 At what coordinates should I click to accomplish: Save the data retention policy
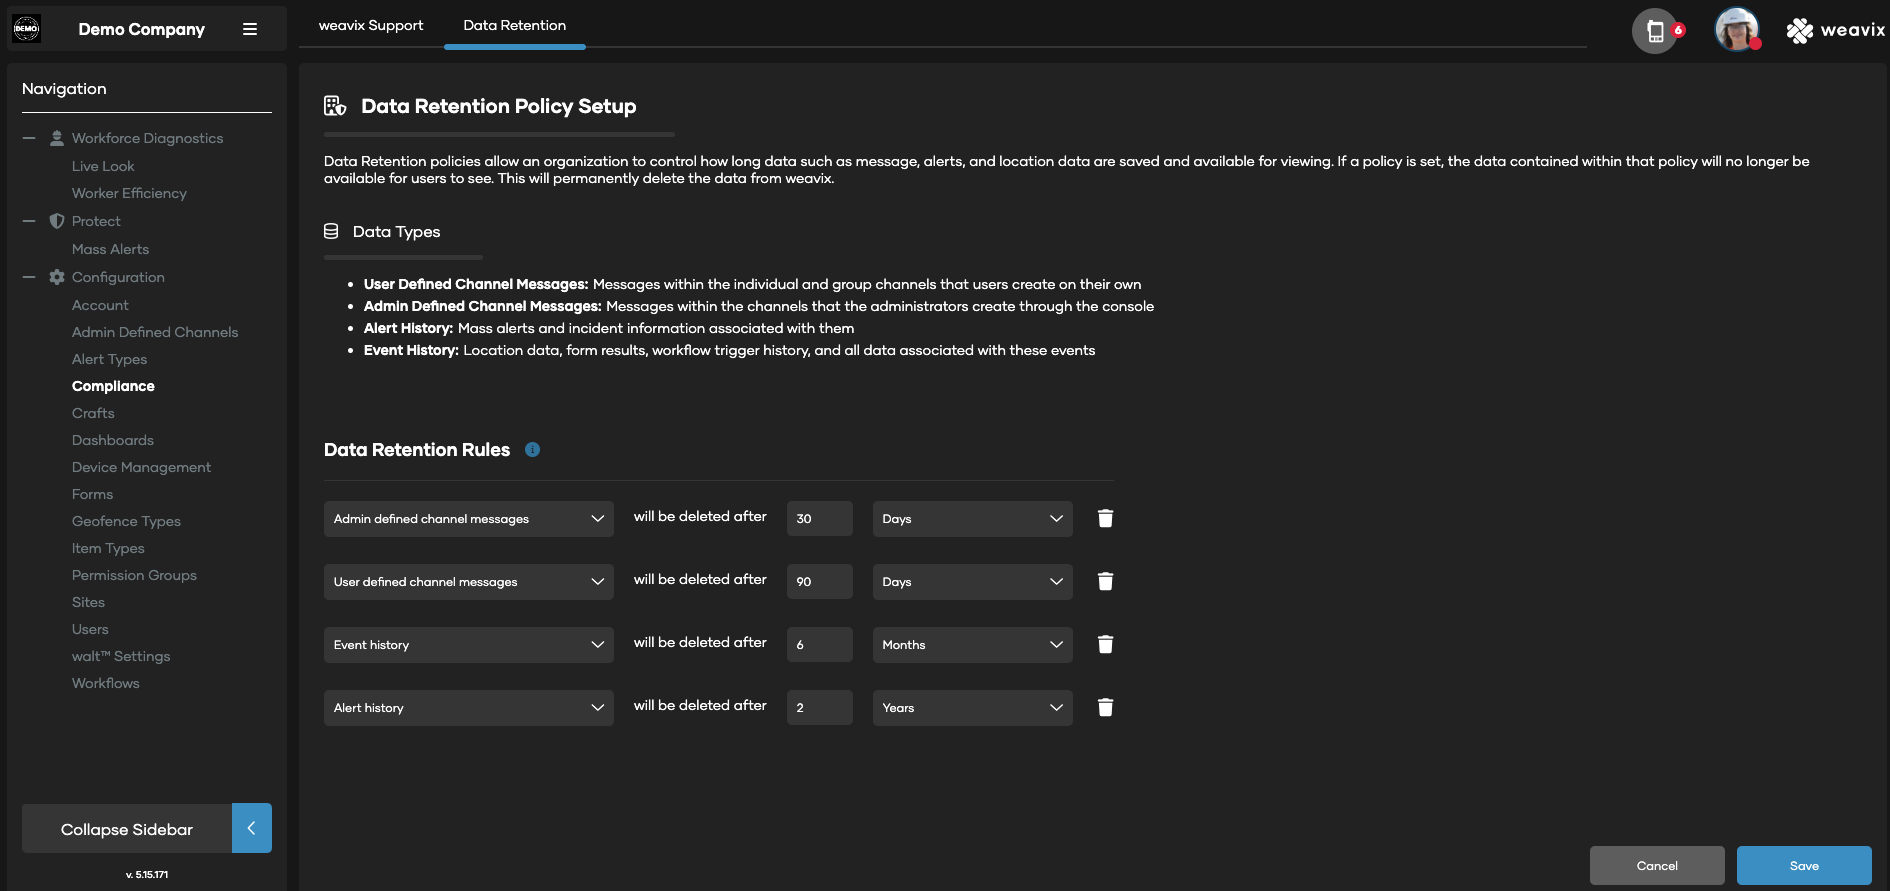[1803, 866]
